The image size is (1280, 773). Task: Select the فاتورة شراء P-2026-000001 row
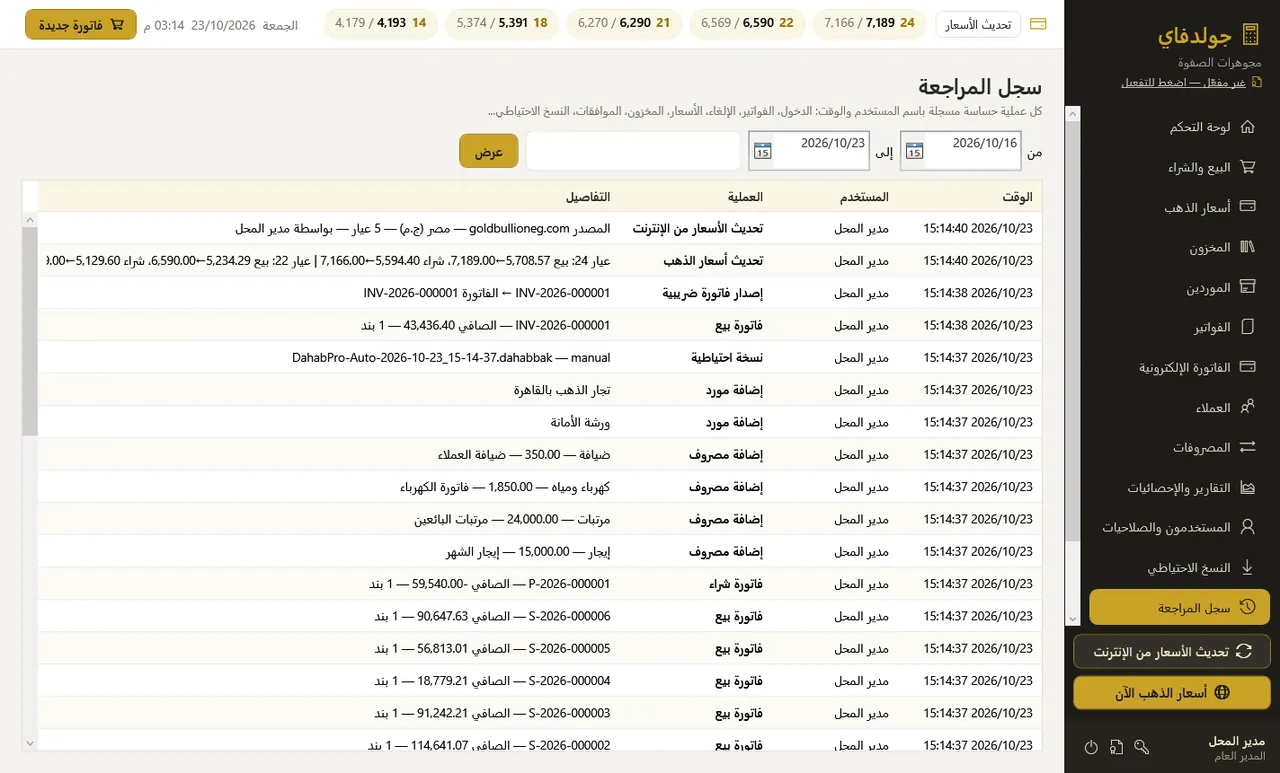click(540, 583)
